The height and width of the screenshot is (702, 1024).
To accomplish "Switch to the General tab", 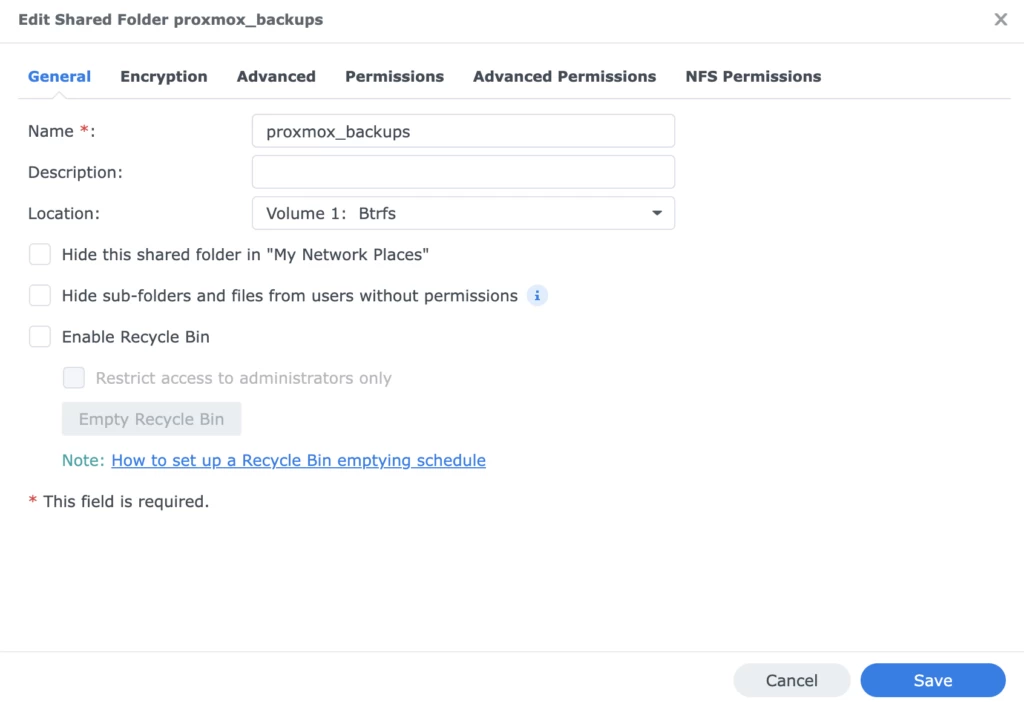I will tap(59, 76).
